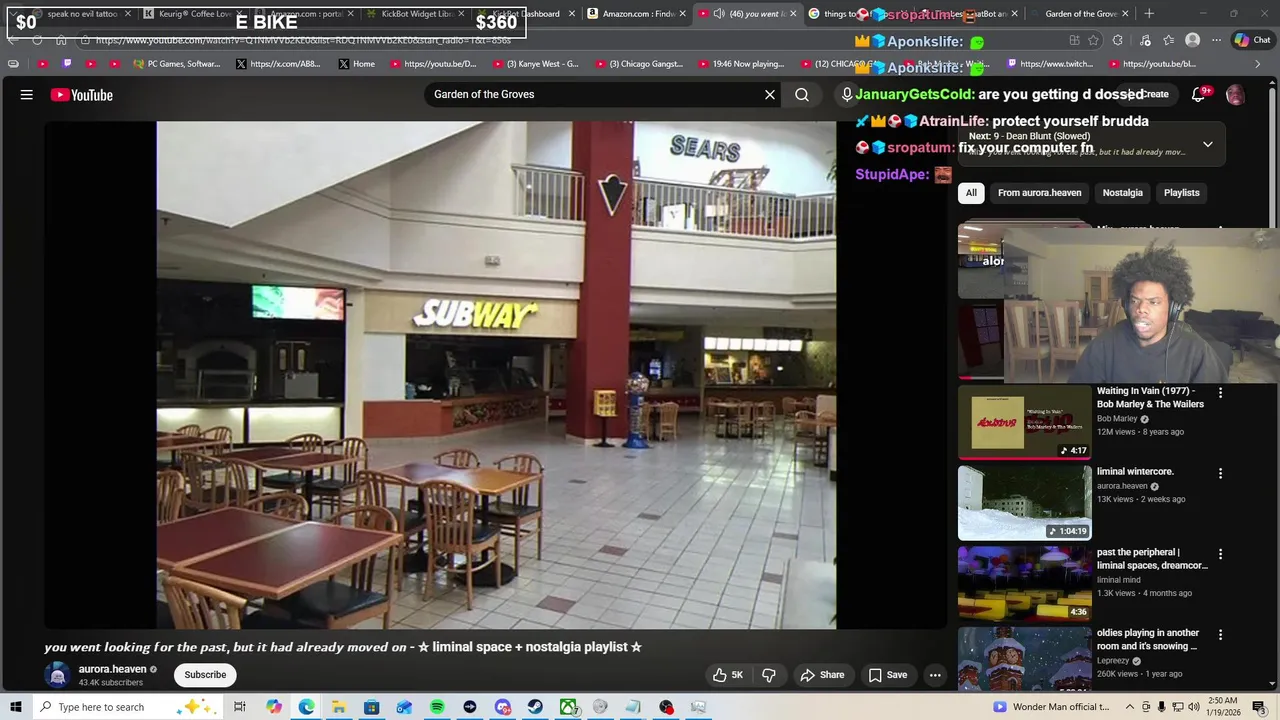This screenshot has height=720, width=1280.
Task: Dislike the video with thumbs down
Action: pos(769,675)
